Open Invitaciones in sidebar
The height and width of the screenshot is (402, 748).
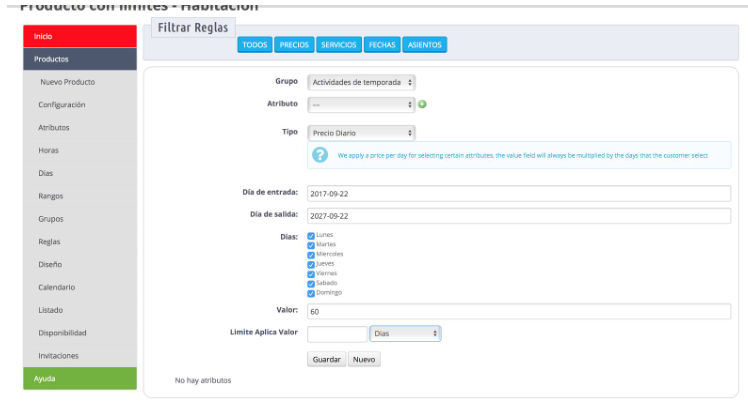coord(80,356)
